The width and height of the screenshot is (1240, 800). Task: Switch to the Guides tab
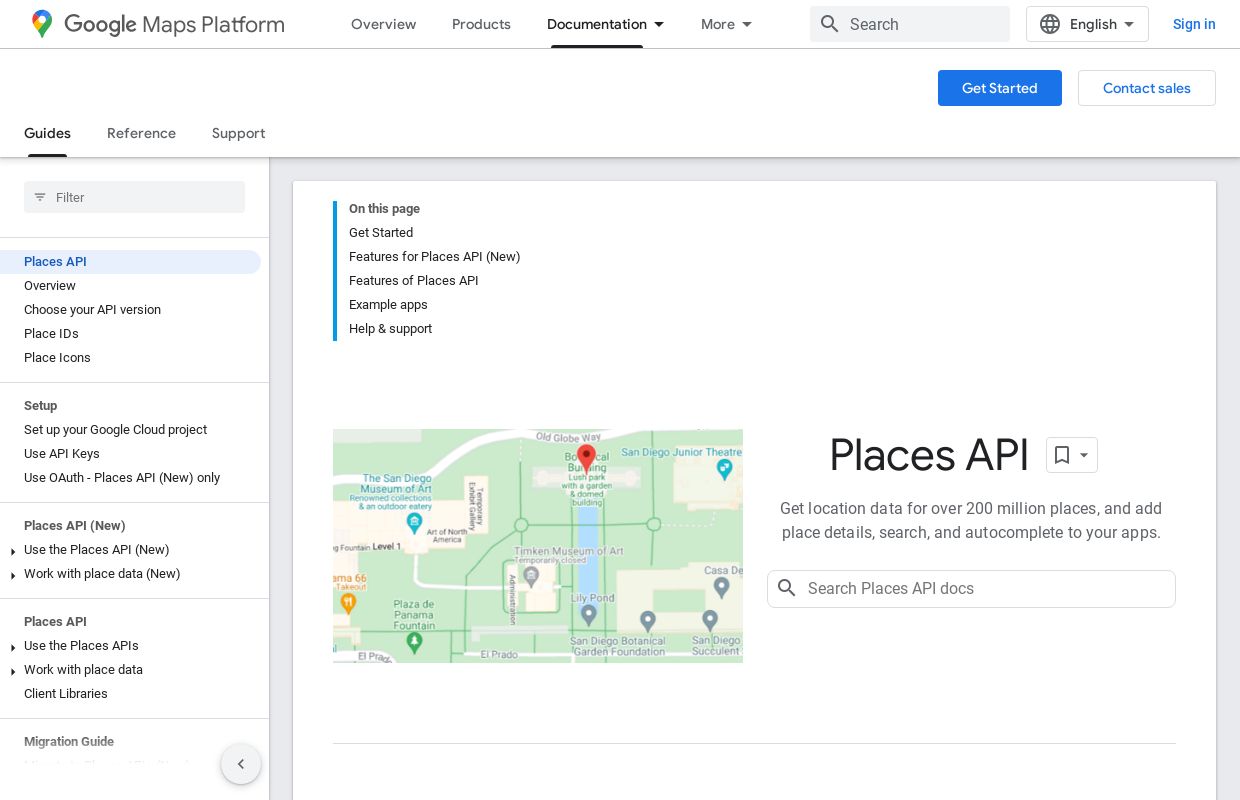click(47, 133)
